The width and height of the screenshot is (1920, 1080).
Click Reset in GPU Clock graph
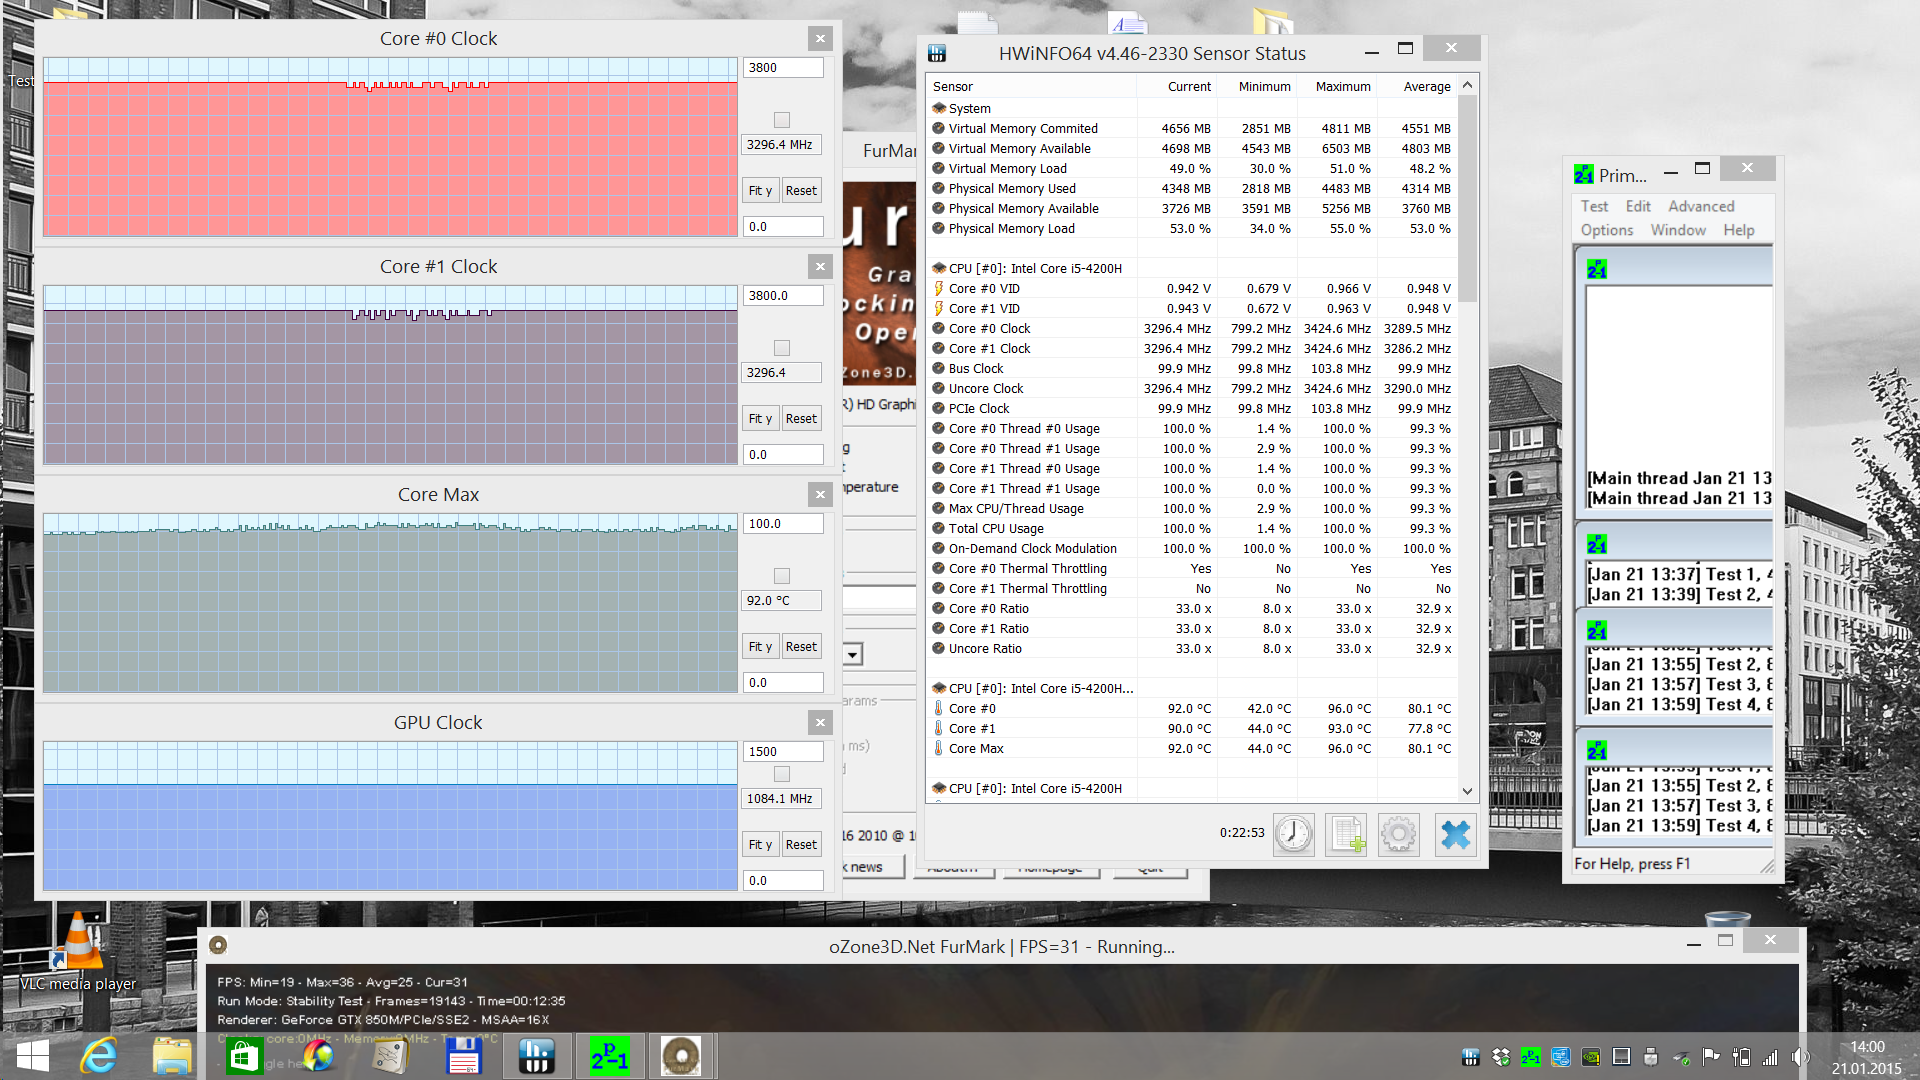[x=801, y=845]
